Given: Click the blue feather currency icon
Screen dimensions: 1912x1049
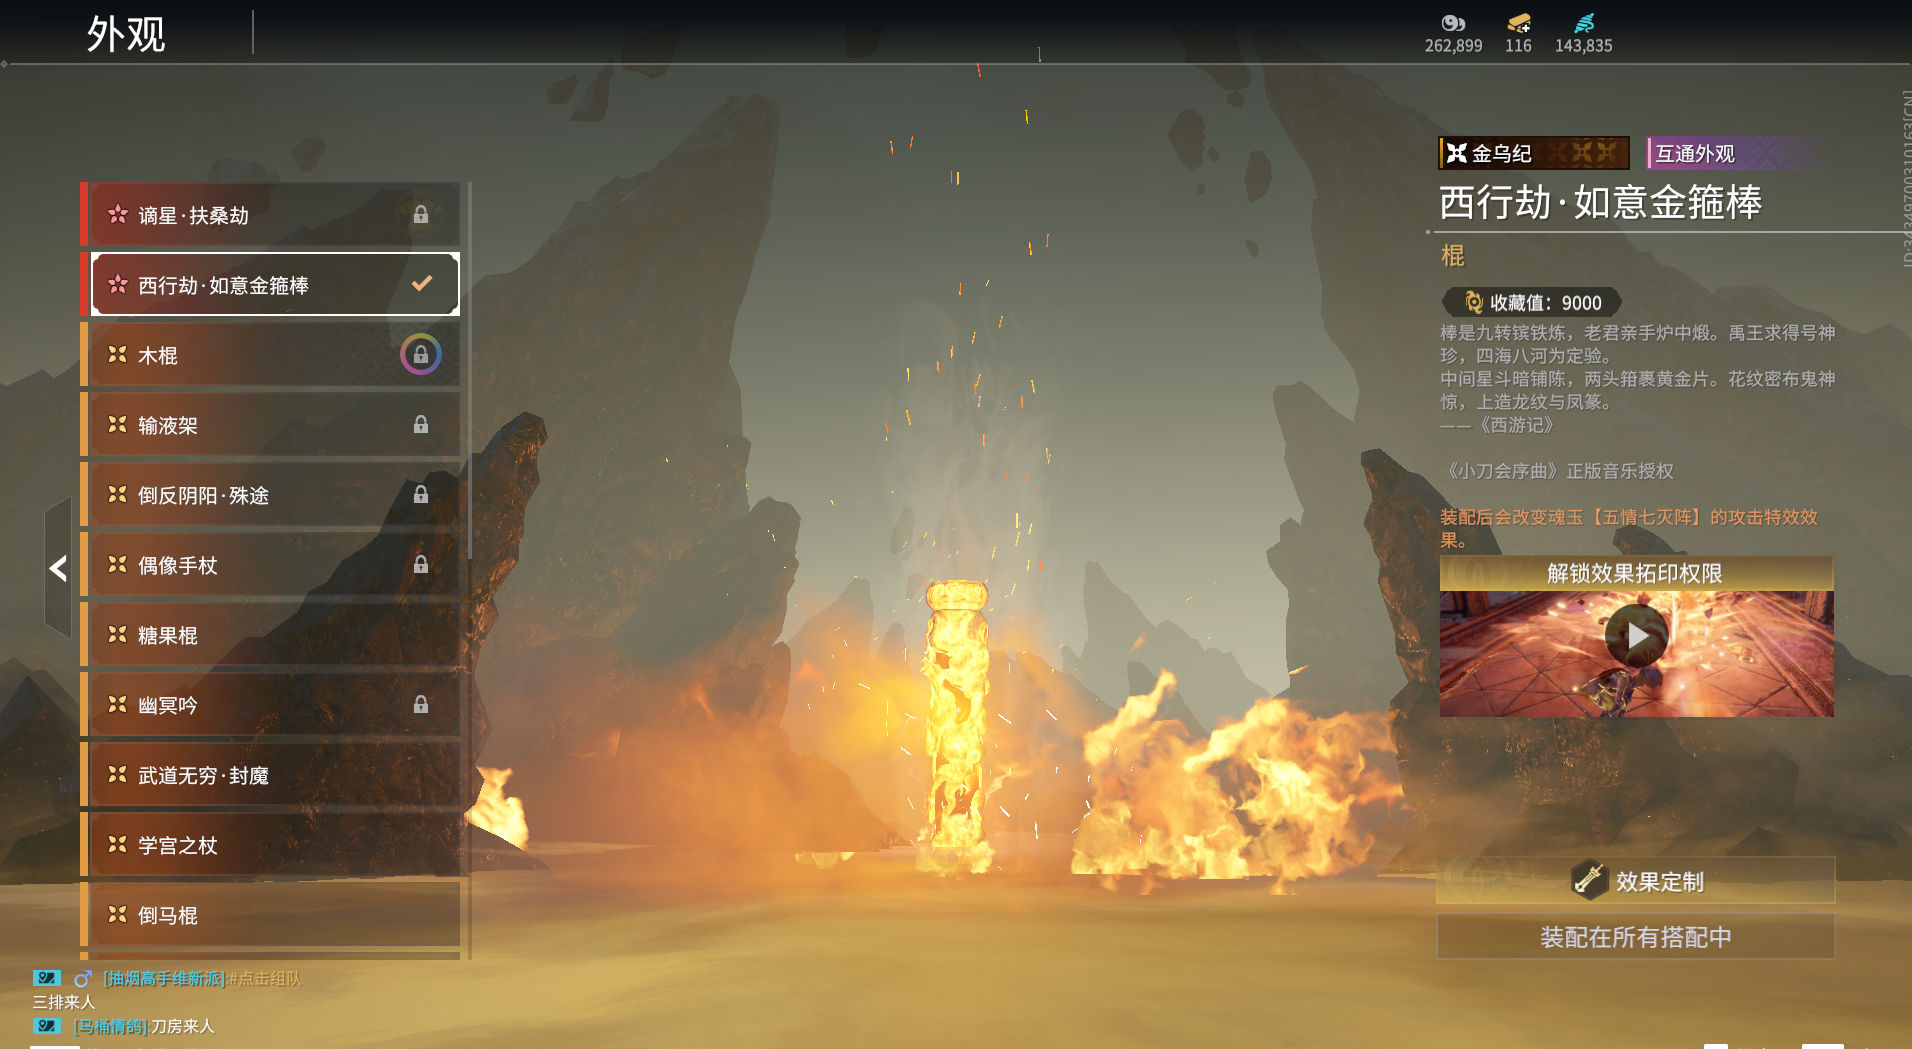Looking at the screenshot, I should click(1584, 23).
